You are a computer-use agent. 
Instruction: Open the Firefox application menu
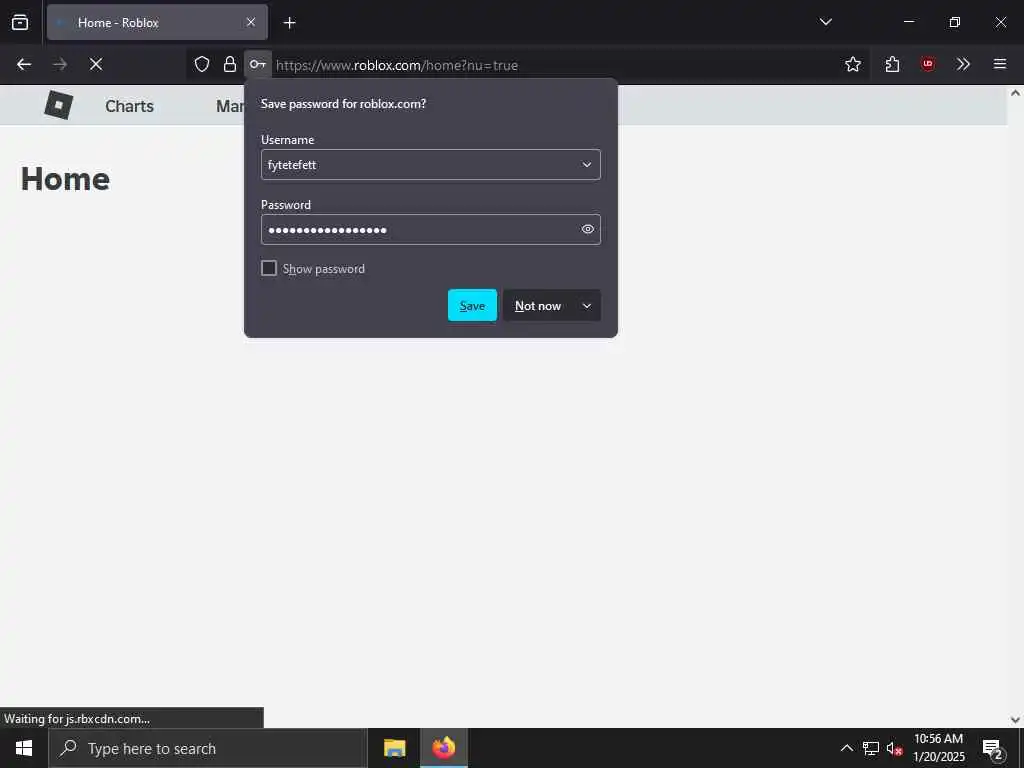coord(1000,64)
